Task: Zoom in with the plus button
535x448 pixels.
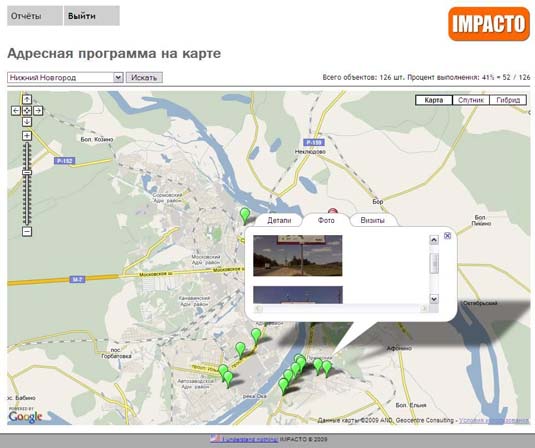Action: 27,136
